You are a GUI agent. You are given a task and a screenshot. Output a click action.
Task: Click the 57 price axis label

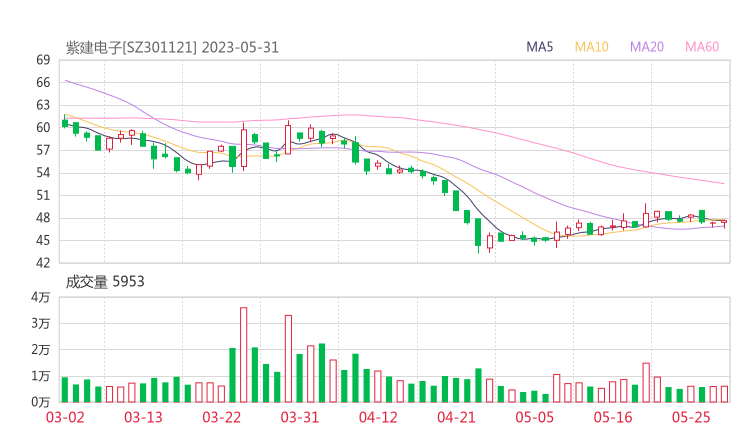[43, 150]
